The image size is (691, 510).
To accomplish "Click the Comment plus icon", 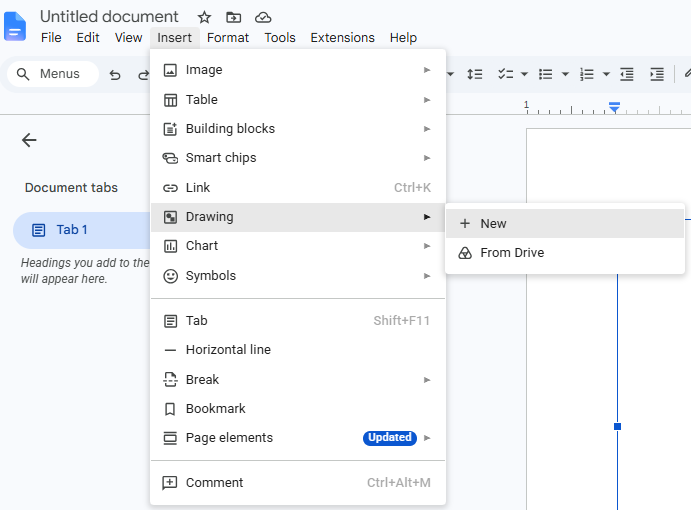I will coord(170,483).
